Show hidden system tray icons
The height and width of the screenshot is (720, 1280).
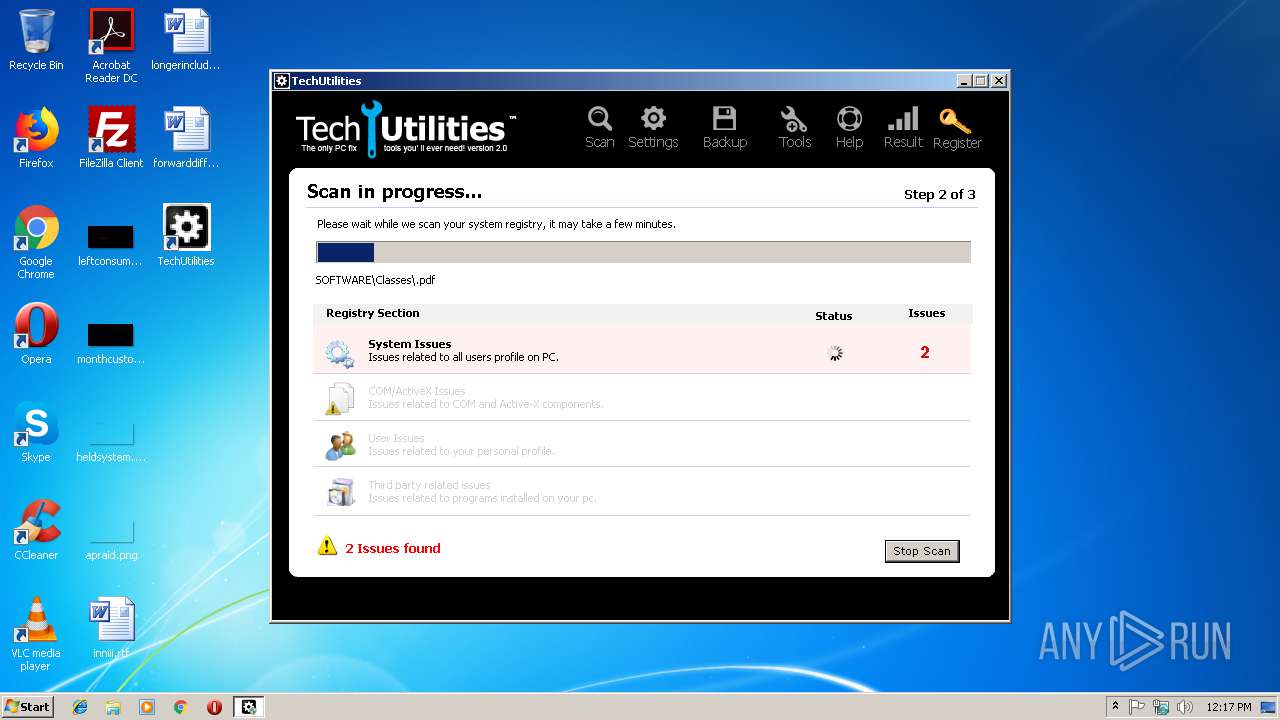coord(1115,707)
